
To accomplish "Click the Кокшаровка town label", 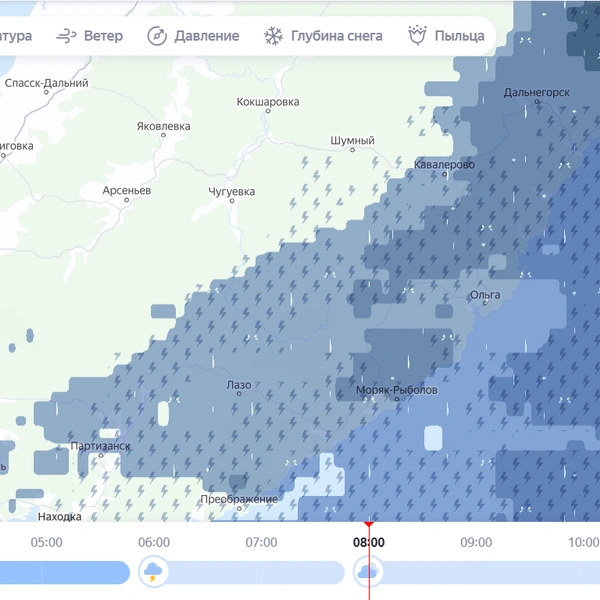I will point(268,102).
